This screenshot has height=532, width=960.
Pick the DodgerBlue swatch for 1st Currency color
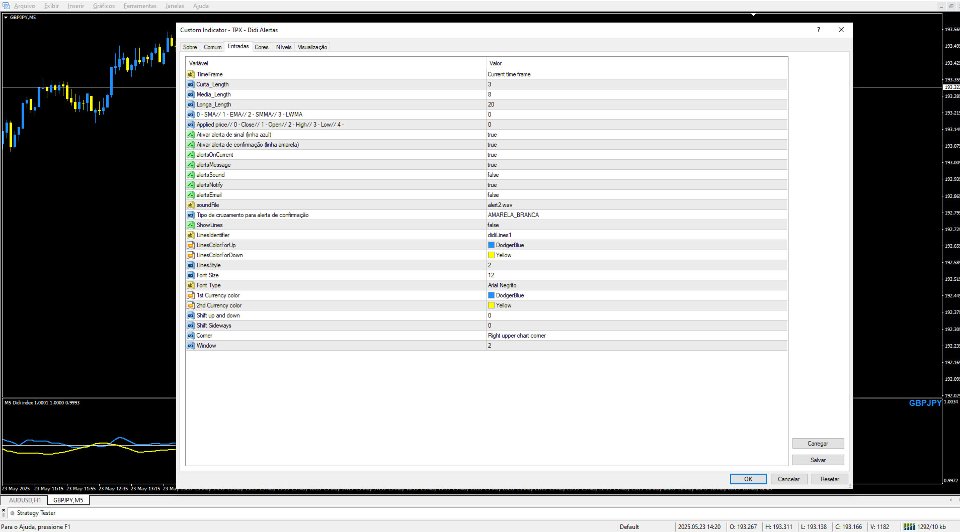[491, 295]
